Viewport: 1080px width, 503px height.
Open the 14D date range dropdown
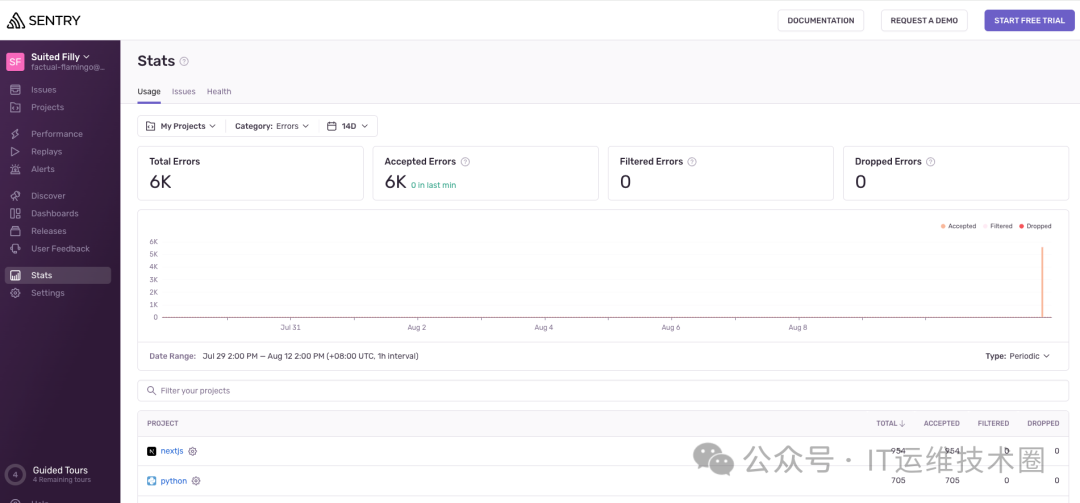coord(348,126)
